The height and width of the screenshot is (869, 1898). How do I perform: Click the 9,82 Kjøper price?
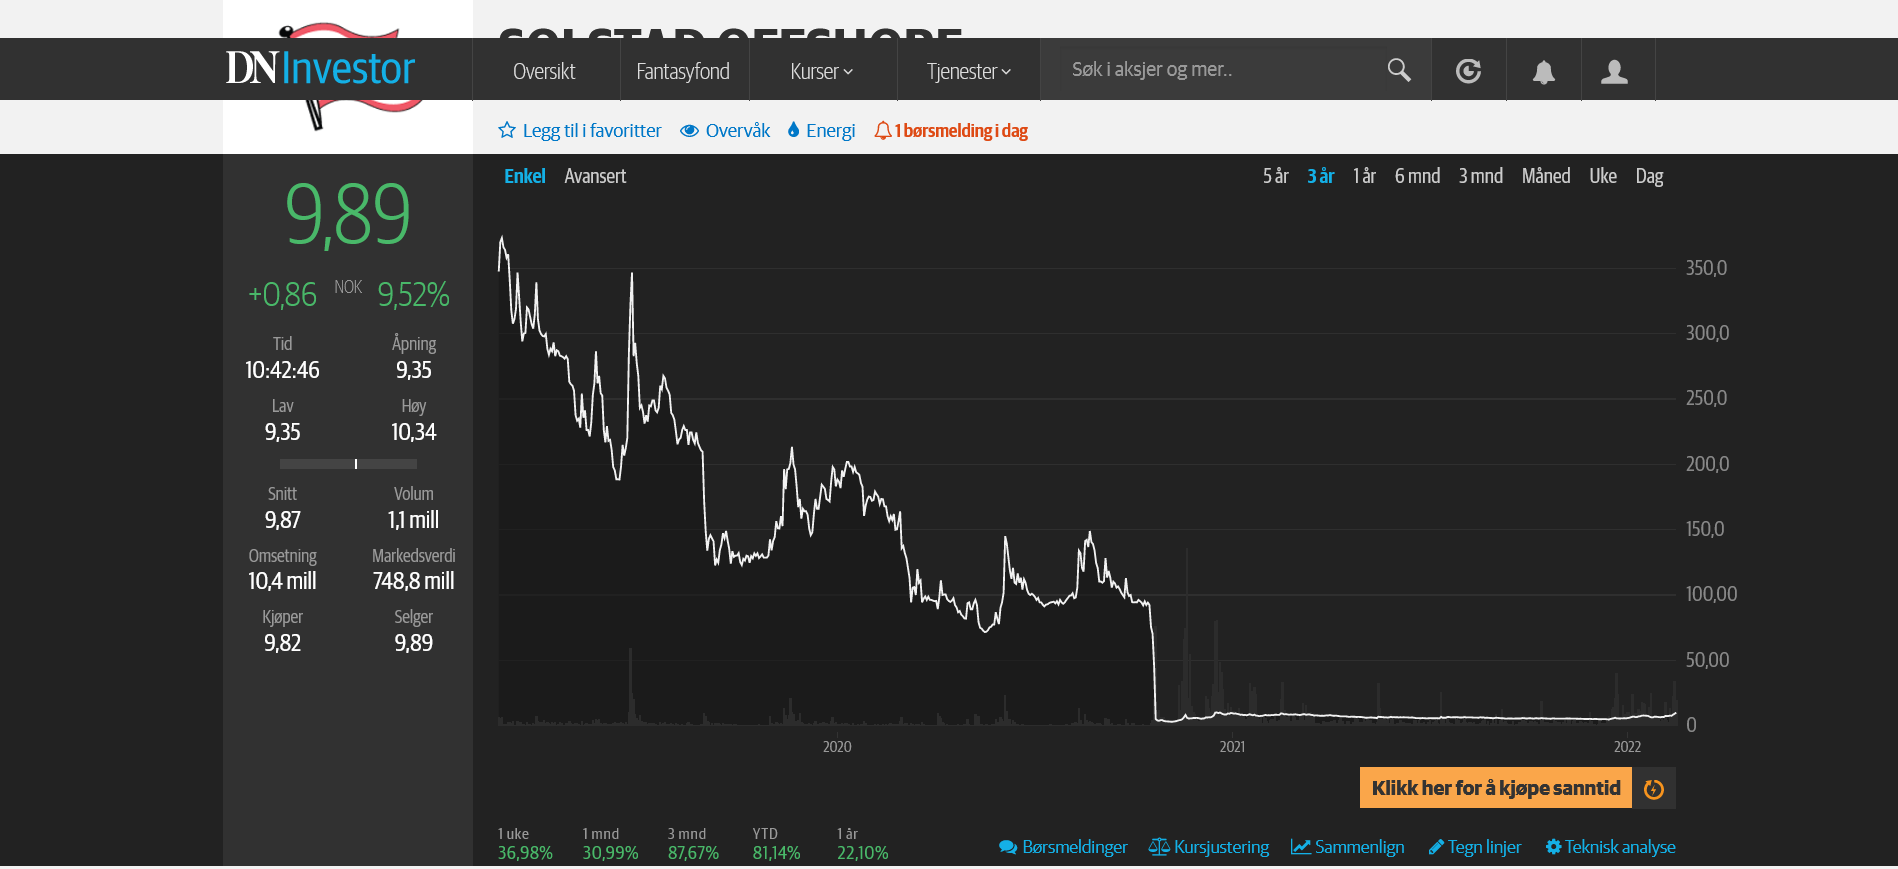(282, 643)
